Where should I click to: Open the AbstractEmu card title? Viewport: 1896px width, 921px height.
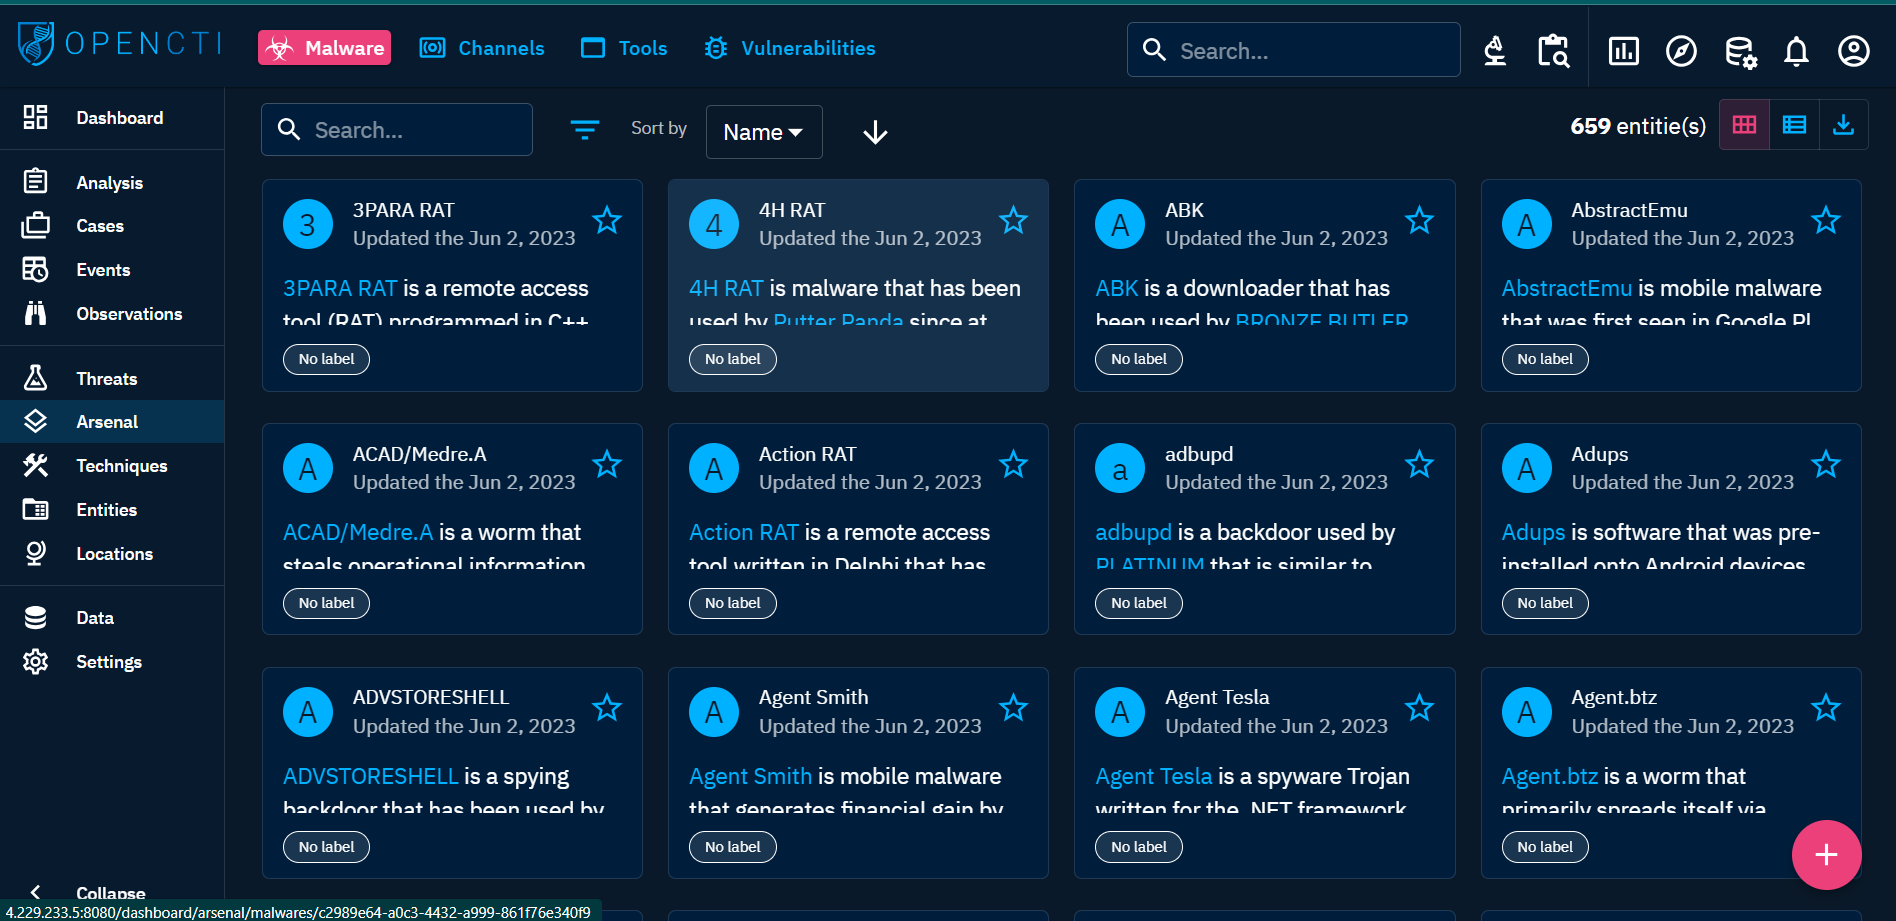click(x=1629, y=210)
